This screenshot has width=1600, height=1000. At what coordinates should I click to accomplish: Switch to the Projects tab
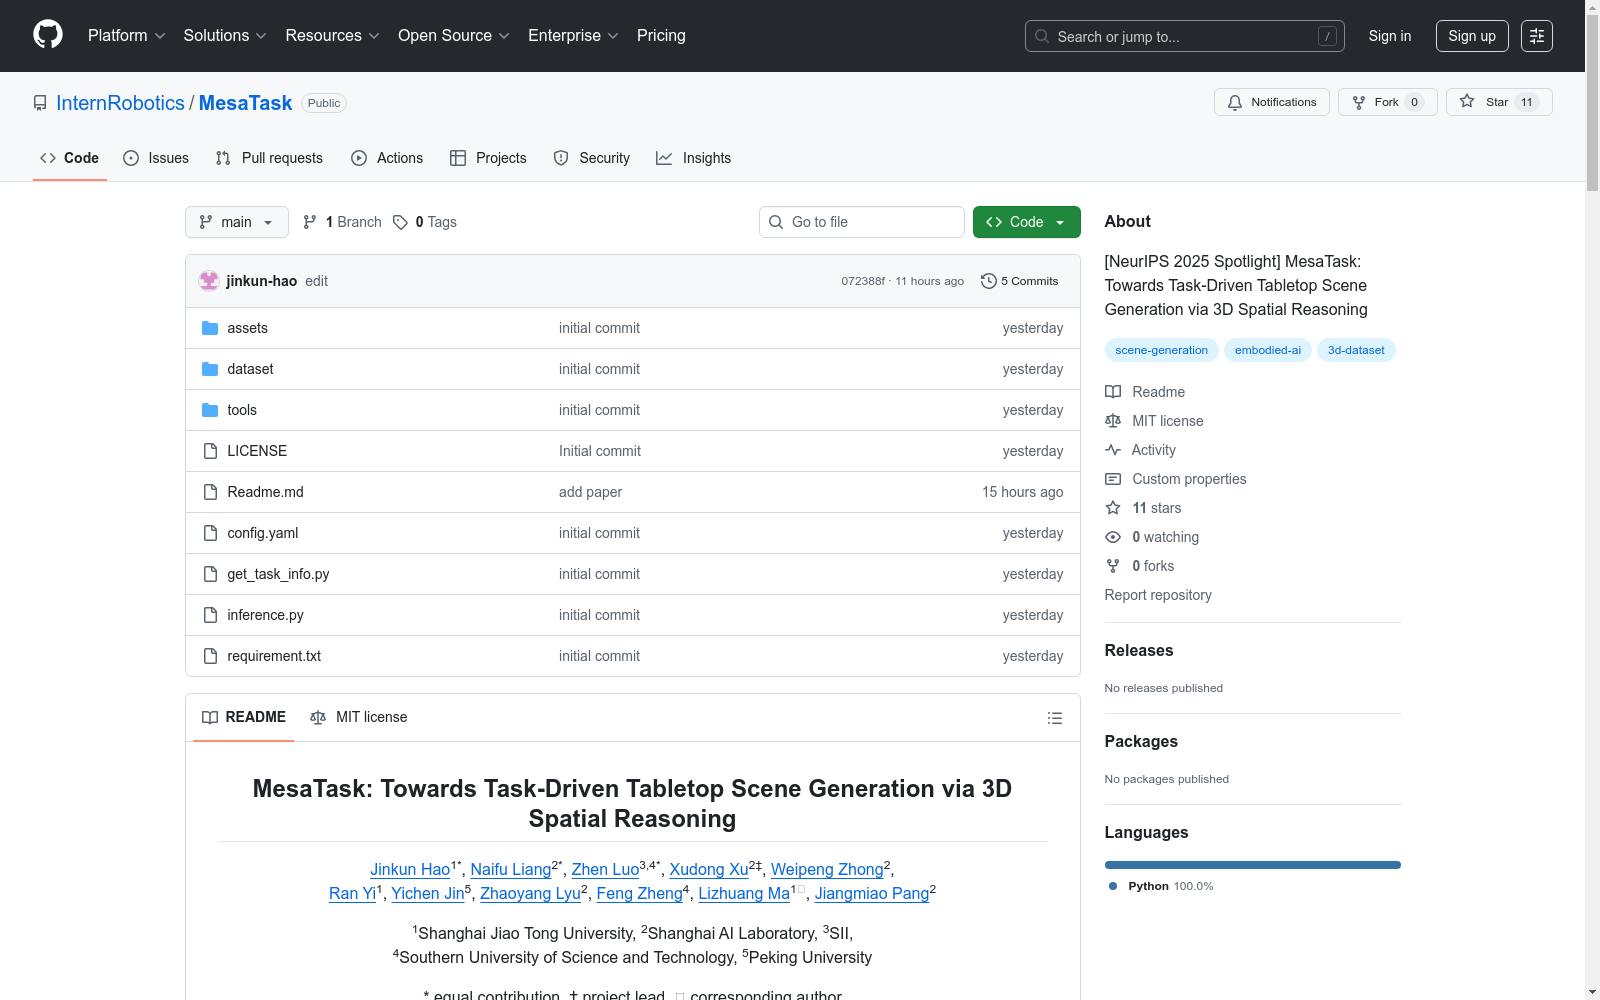(488, 158)
